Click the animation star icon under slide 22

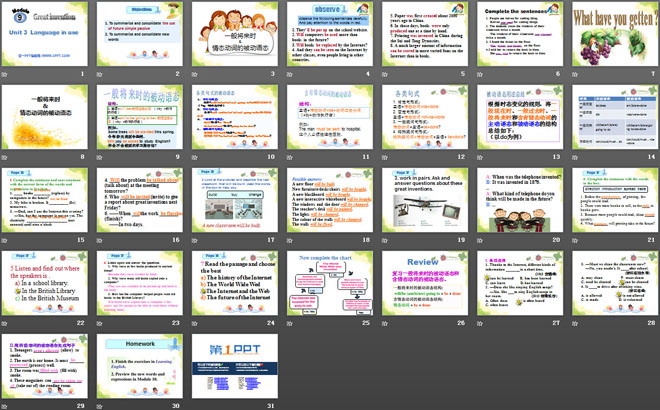pyautogui.click(x=5, y=324)
